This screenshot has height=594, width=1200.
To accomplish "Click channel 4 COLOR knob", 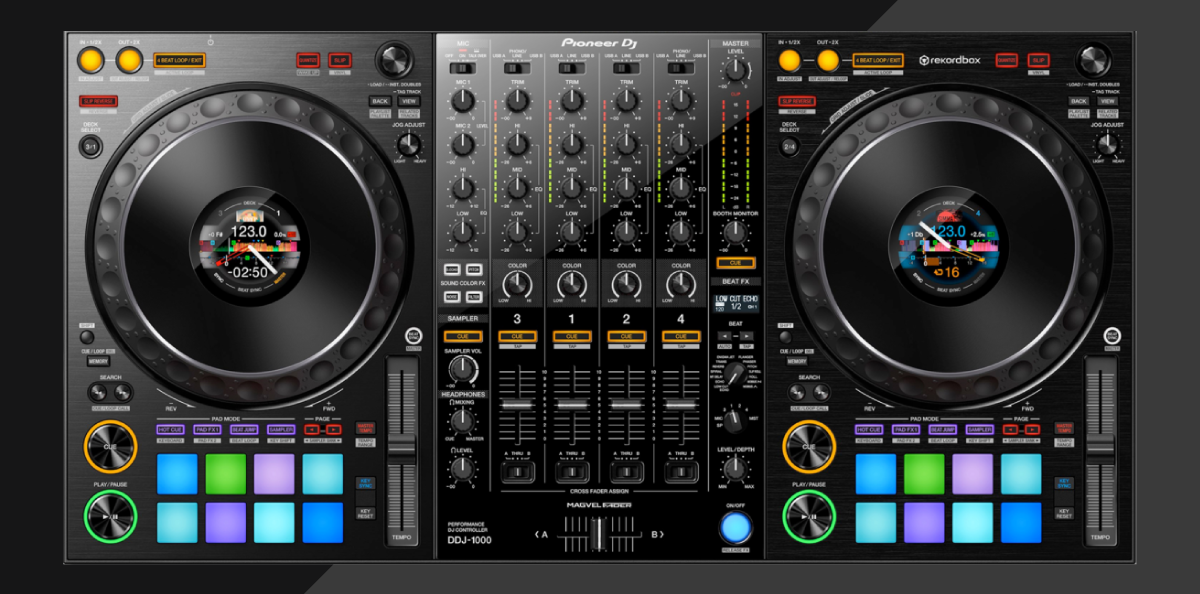I will [681, 286].
